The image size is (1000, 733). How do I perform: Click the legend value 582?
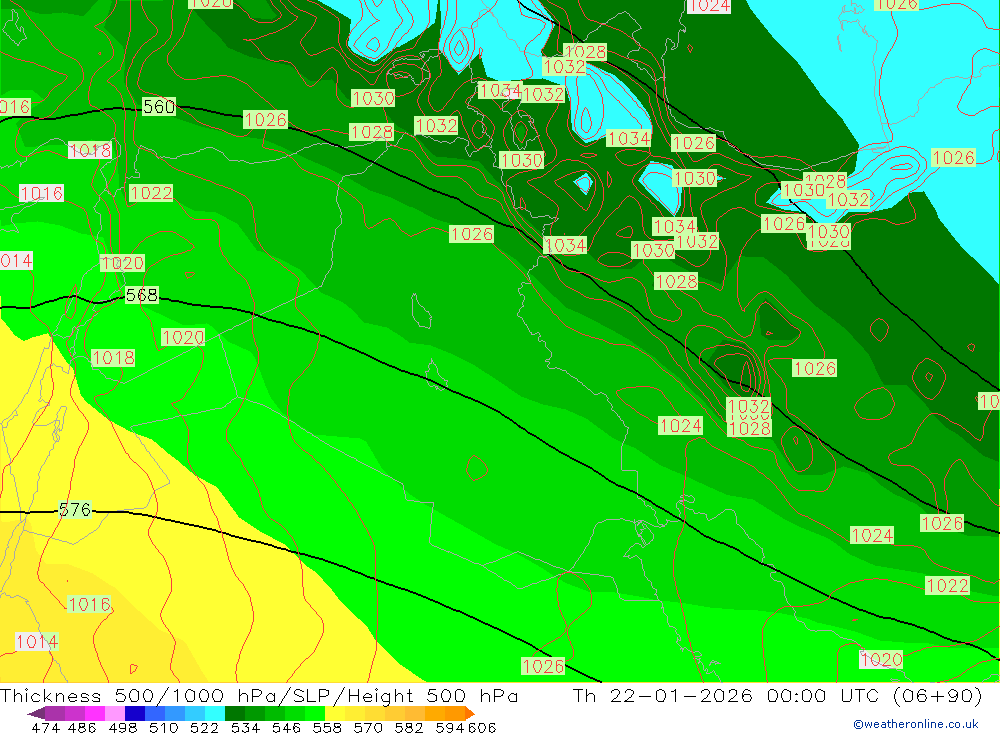[409, 727]
